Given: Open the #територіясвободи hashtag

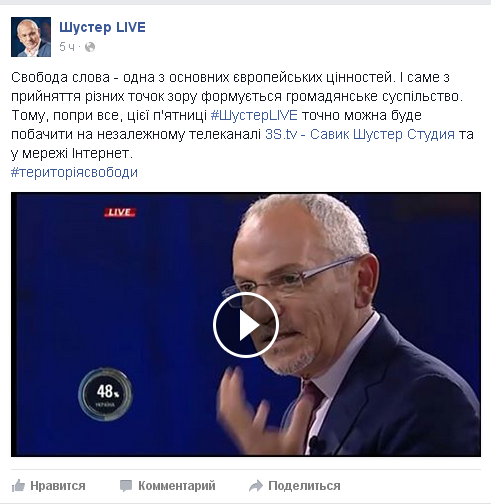Looking at the screenshot, I should [x=74, y=172].
